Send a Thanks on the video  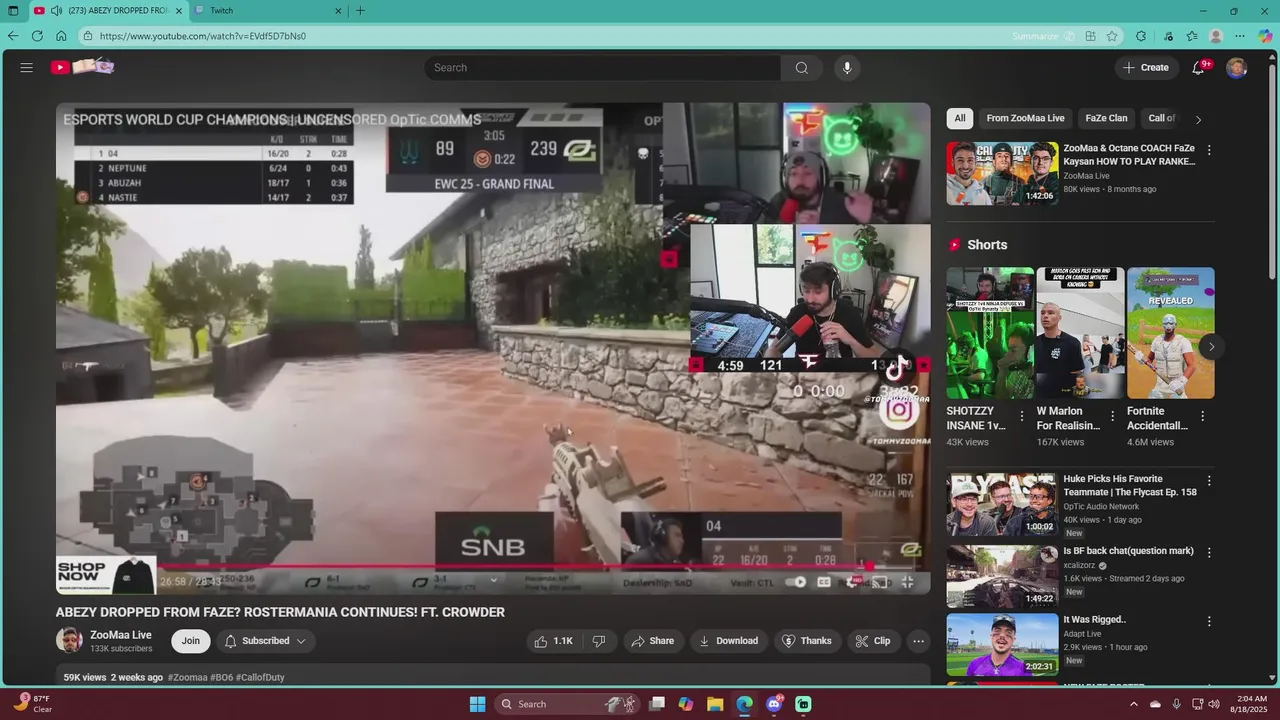coord(806,641)
